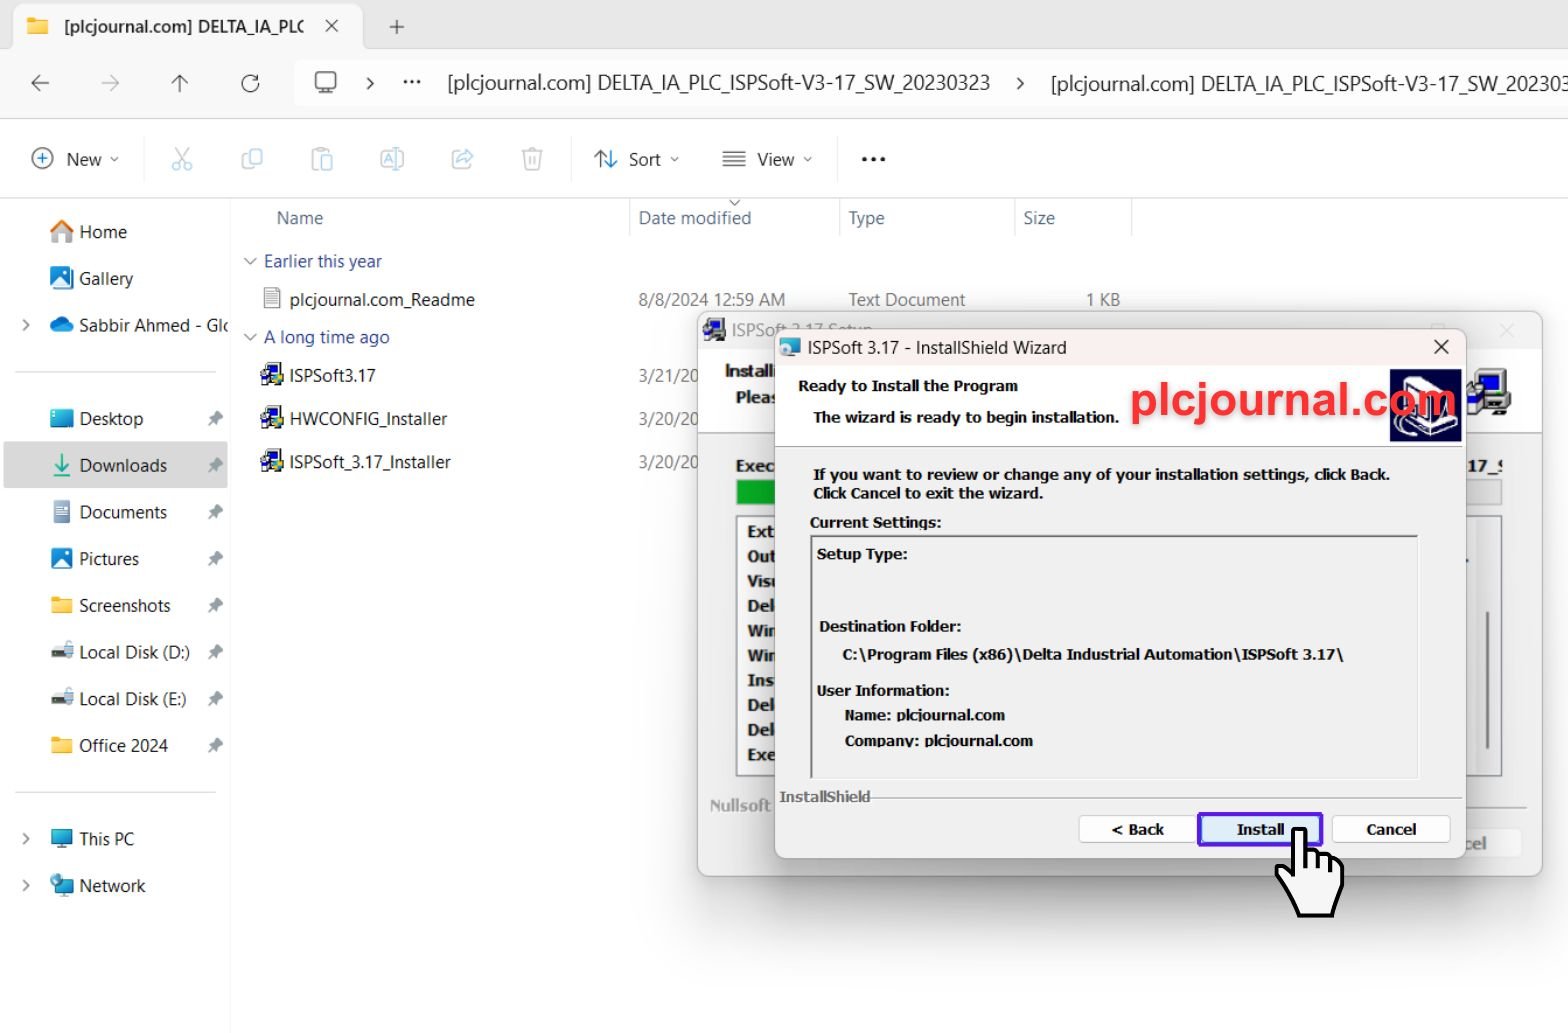
Task: Expand address bar chevron after monitor icon
Action: (370, 83)
